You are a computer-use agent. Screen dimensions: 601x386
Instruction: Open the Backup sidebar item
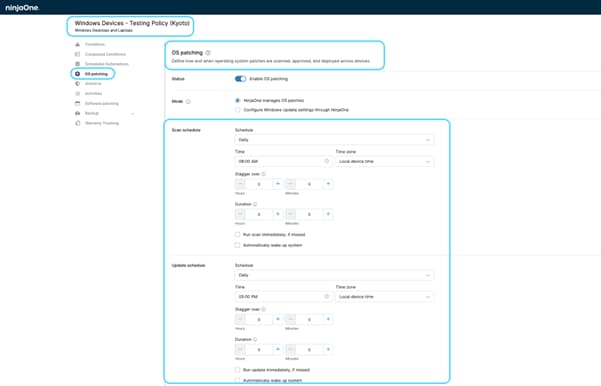(92, 113)
